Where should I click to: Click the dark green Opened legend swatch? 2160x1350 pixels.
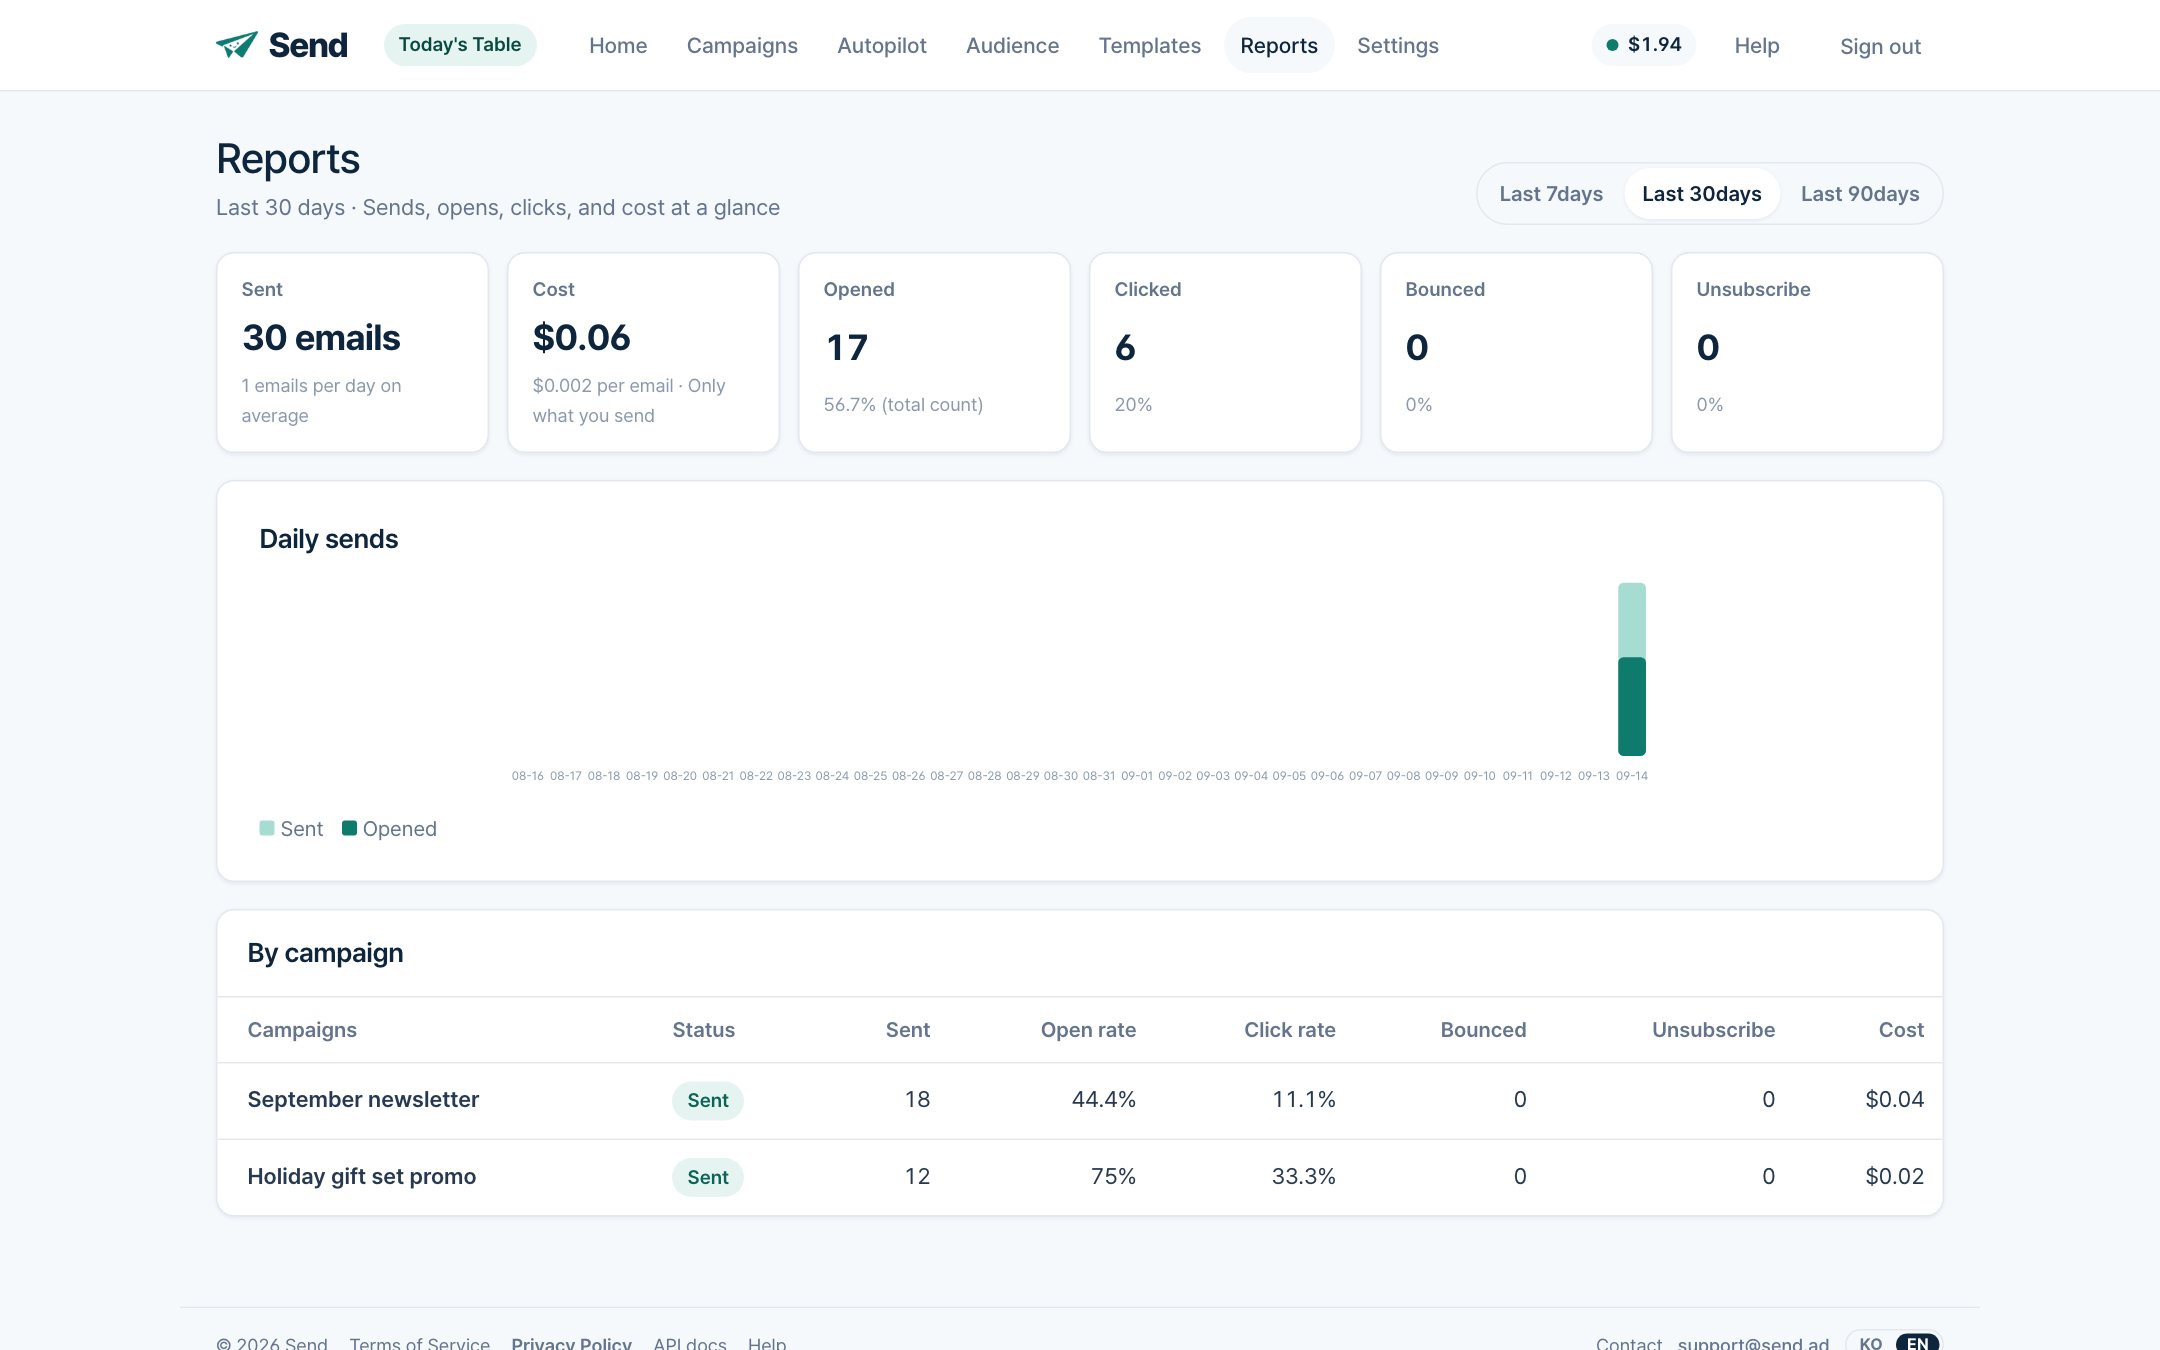point(349,828)
